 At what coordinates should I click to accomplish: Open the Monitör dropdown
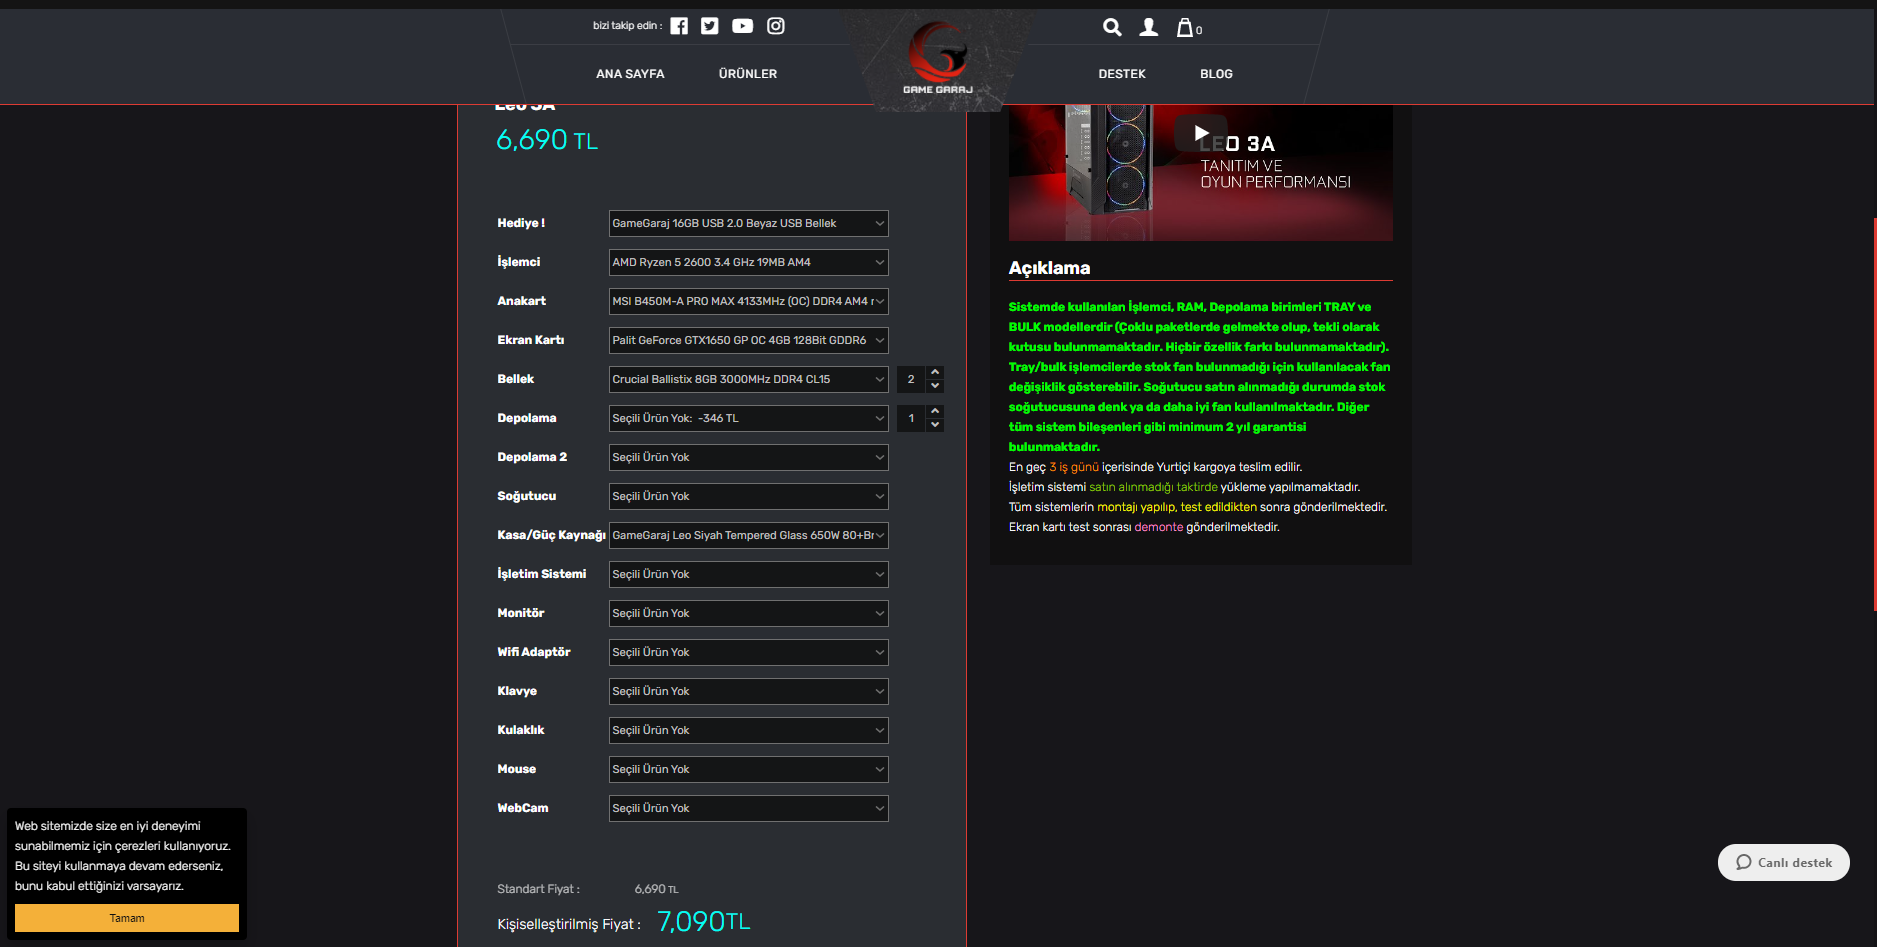pos(749,614)
